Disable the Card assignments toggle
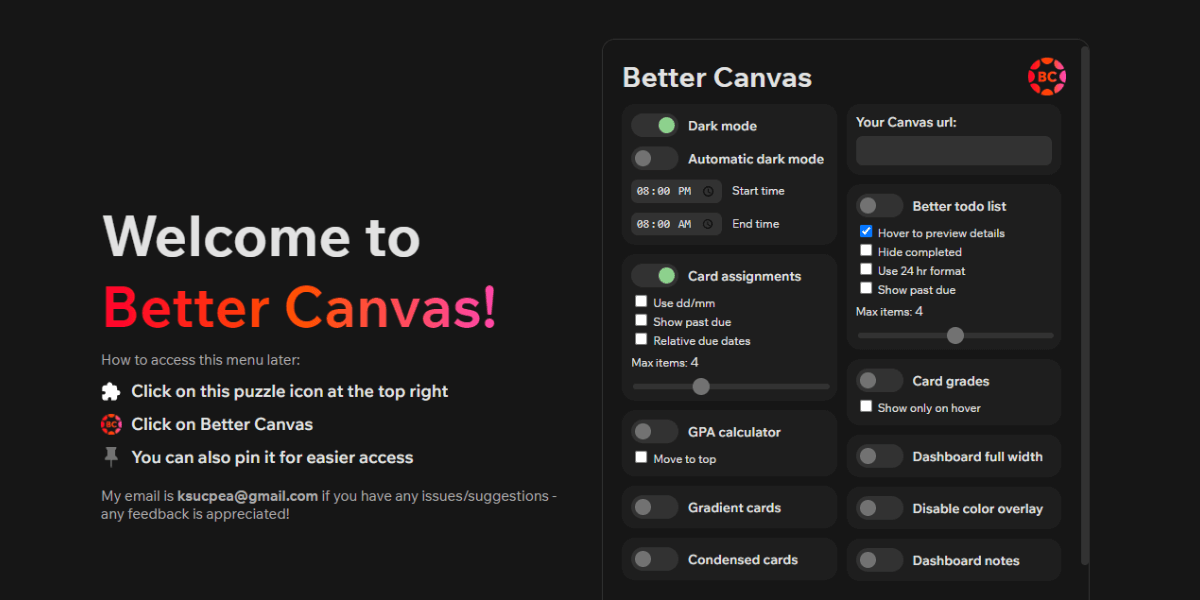Image resolution: width=1200 pixels, height=600 pixels. (x=655, y=276)
